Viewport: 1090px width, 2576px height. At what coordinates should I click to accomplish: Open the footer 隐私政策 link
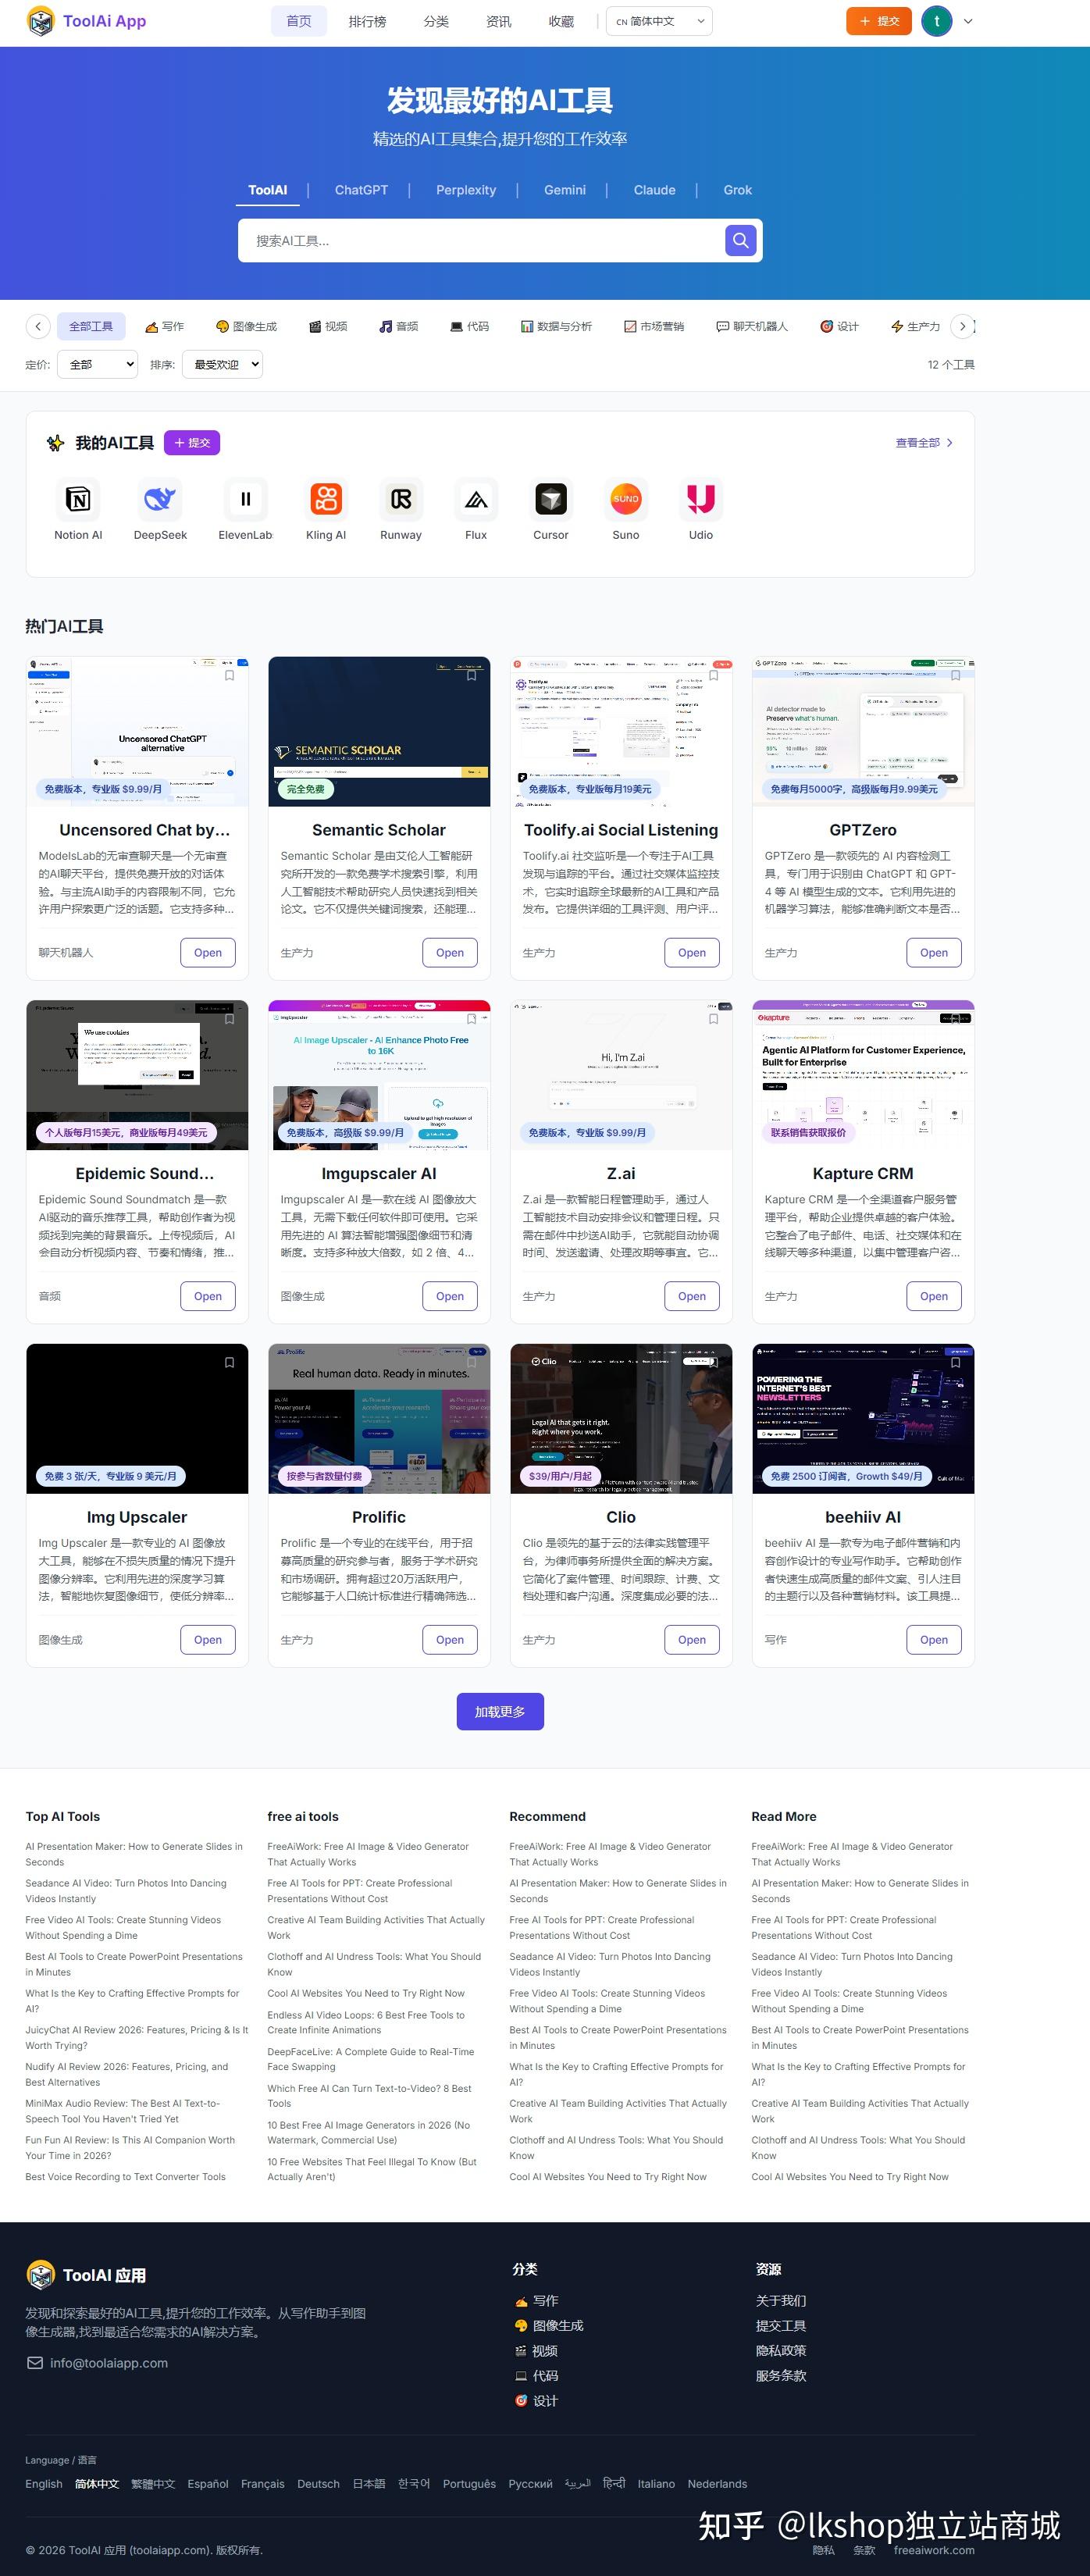point(780,2350)
